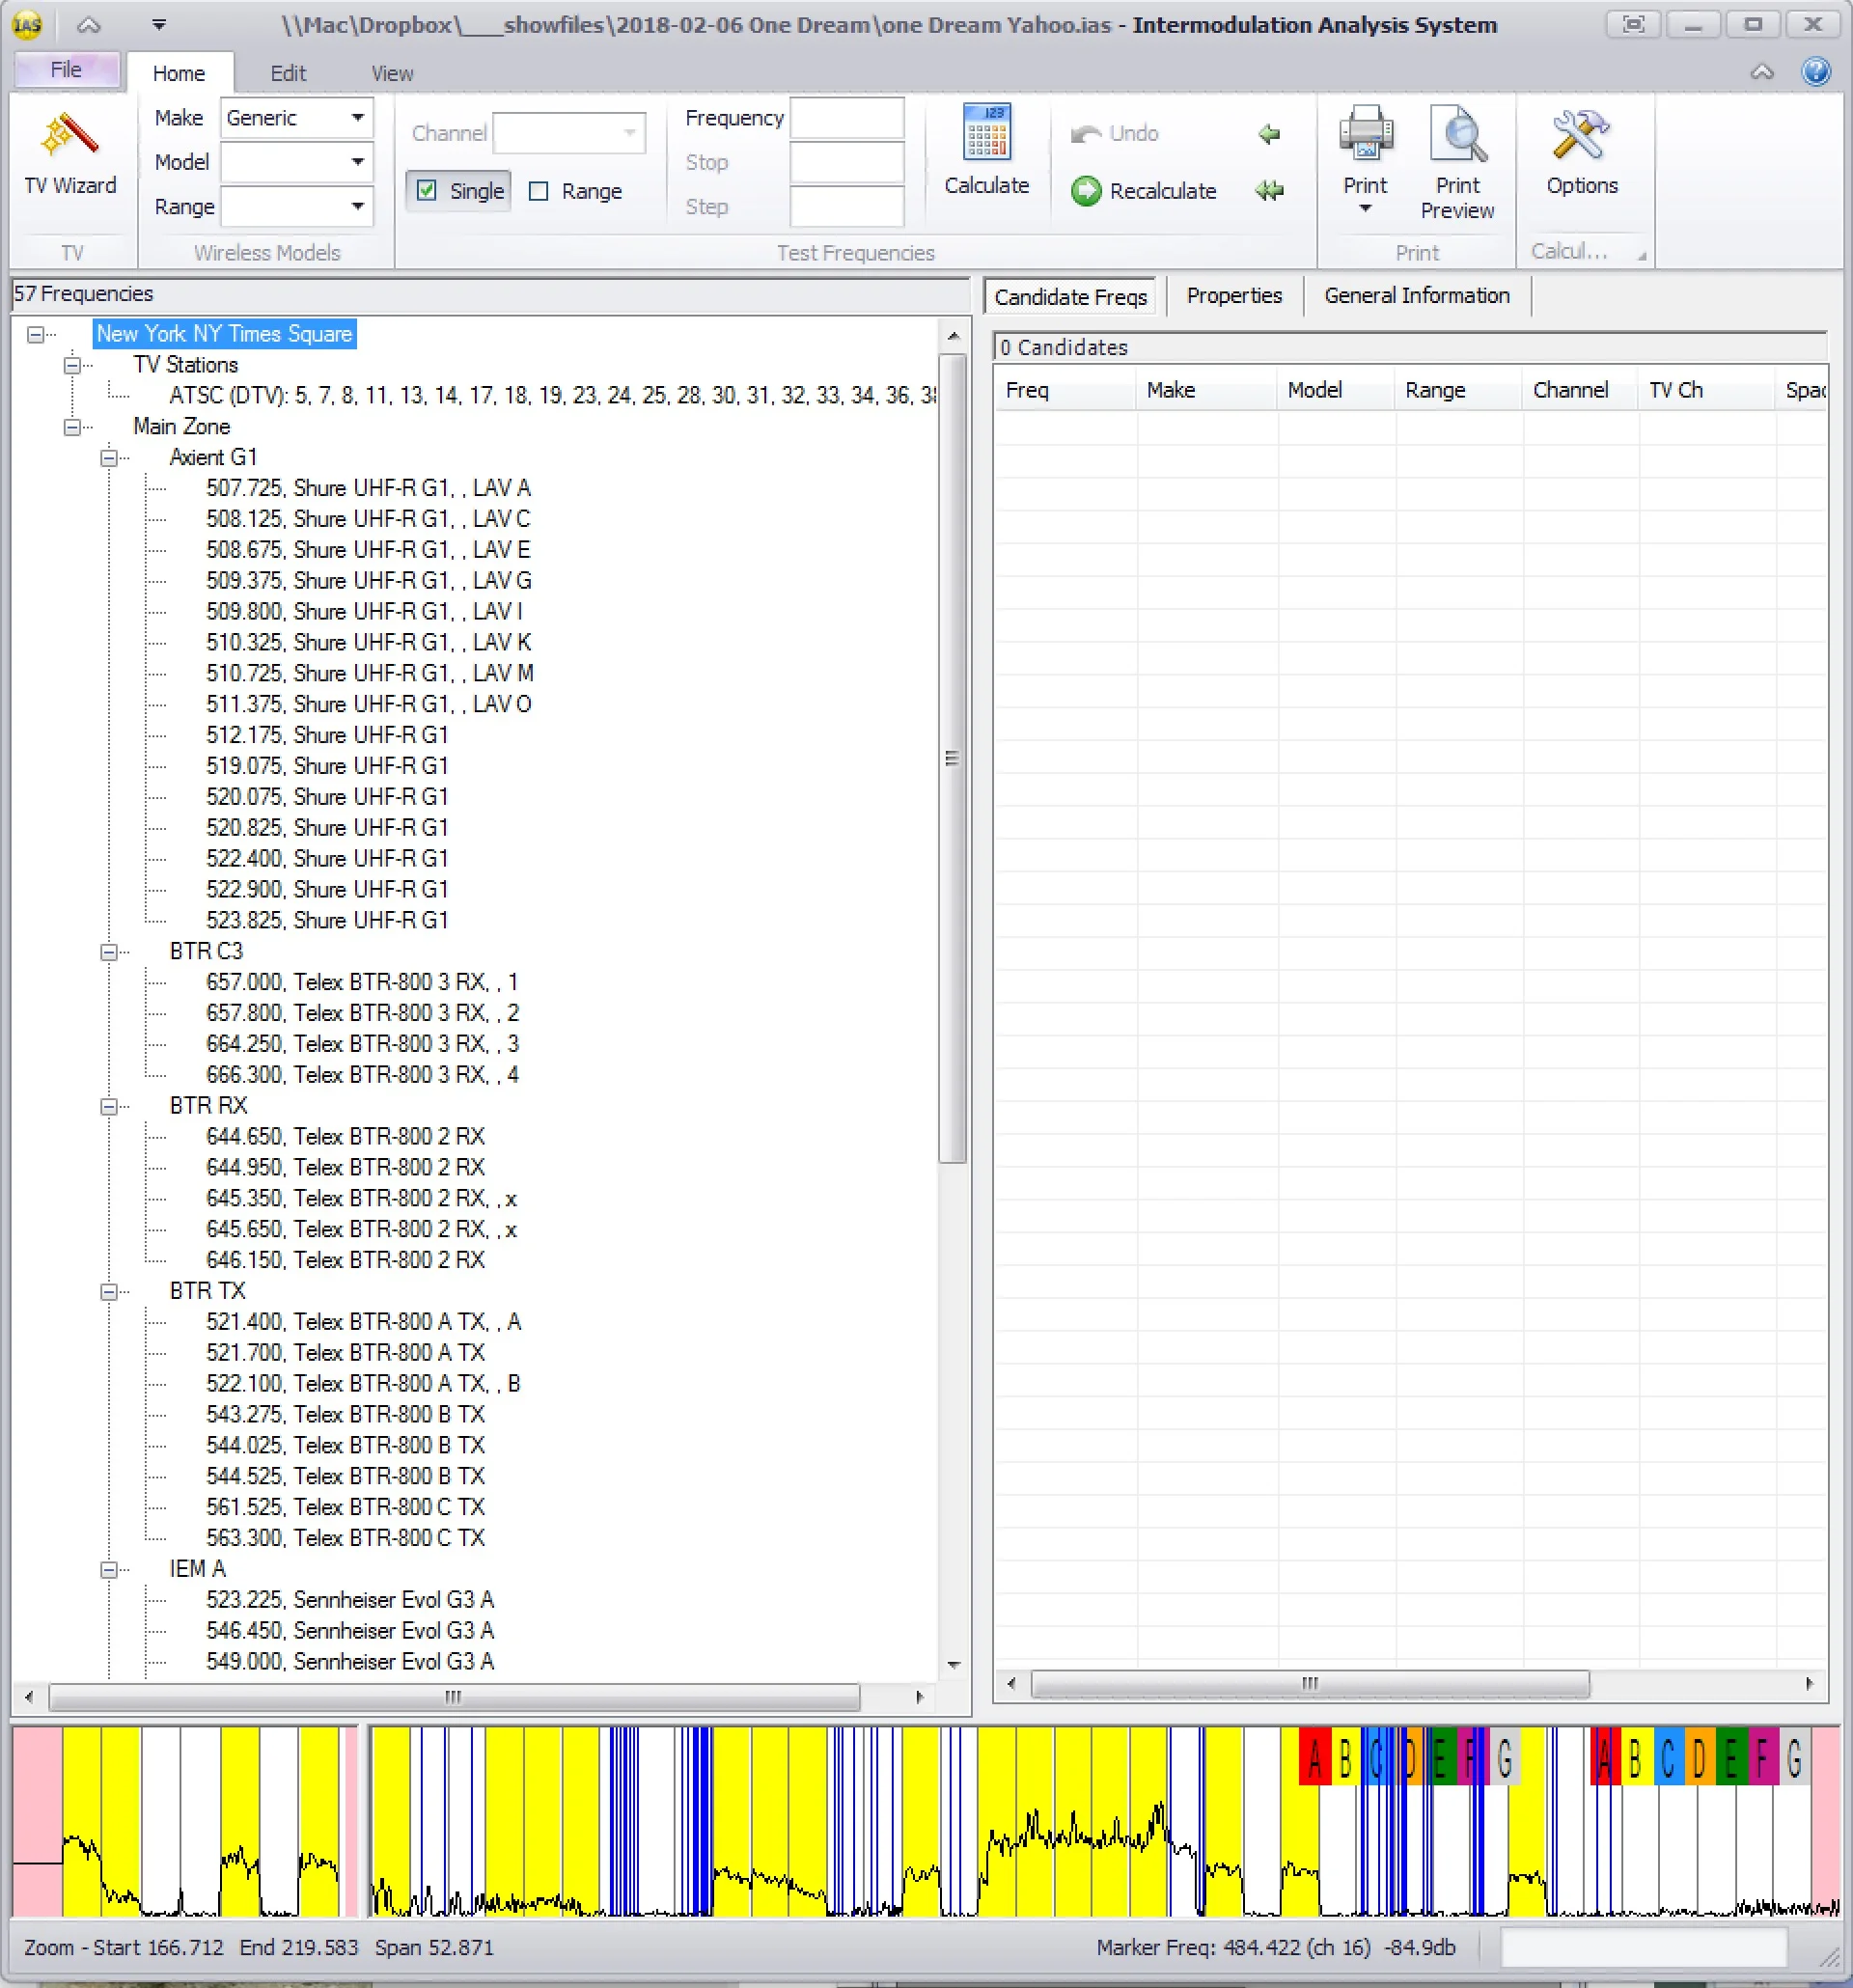Collapse the BTR RX group
The image size is (1853, 1988).
pos(109,1106)
